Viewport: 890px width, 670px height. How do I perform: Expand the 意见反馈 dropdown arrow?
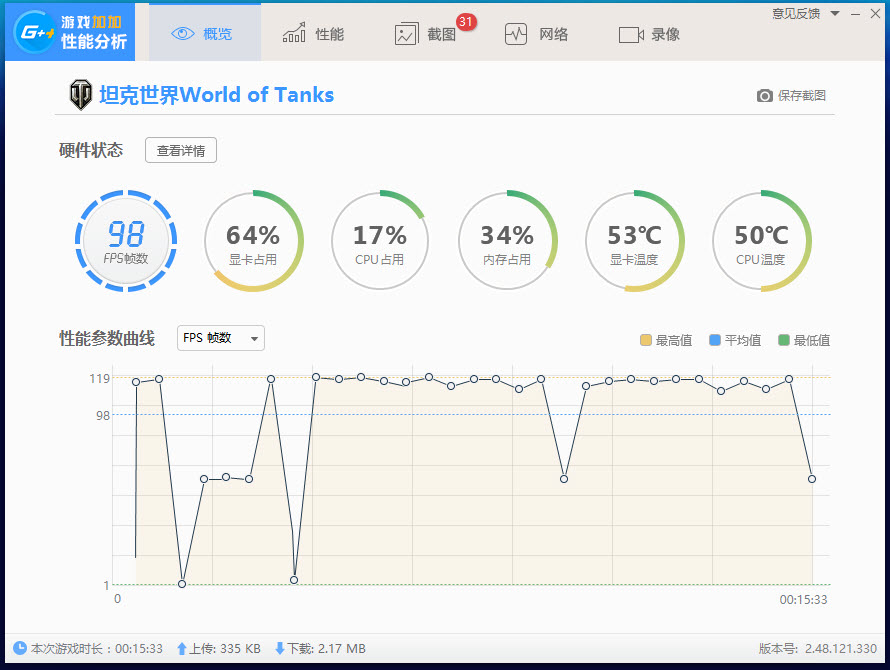(834, 13)
